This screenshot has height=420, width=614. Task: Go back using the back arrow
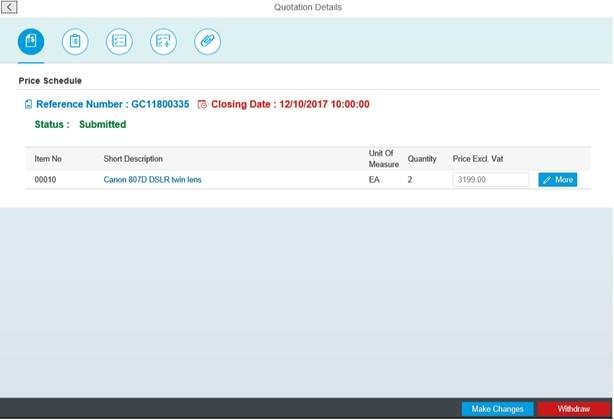9,7
